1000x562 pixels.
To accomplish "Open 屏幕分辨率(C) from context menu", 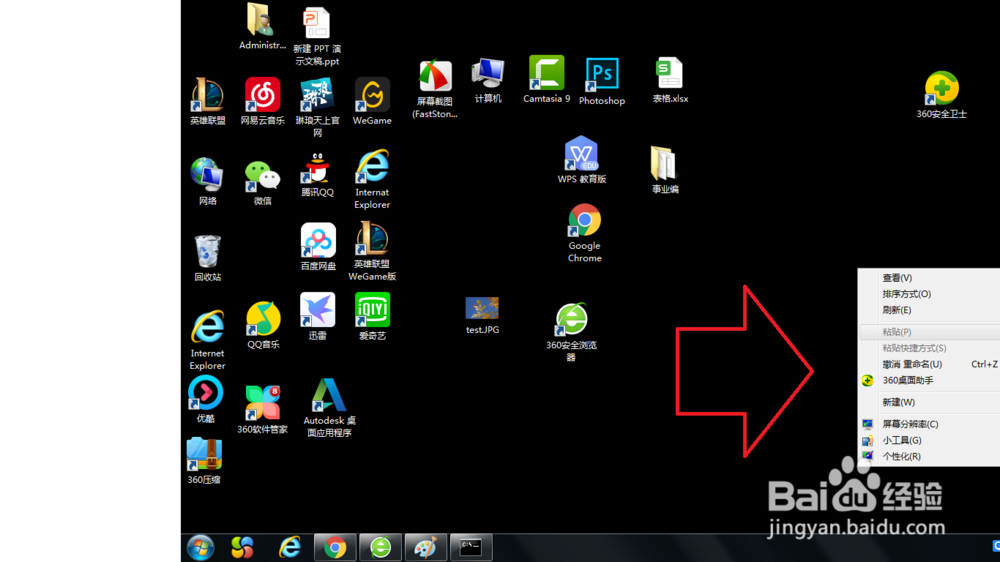I will click(x=929, y=424).
